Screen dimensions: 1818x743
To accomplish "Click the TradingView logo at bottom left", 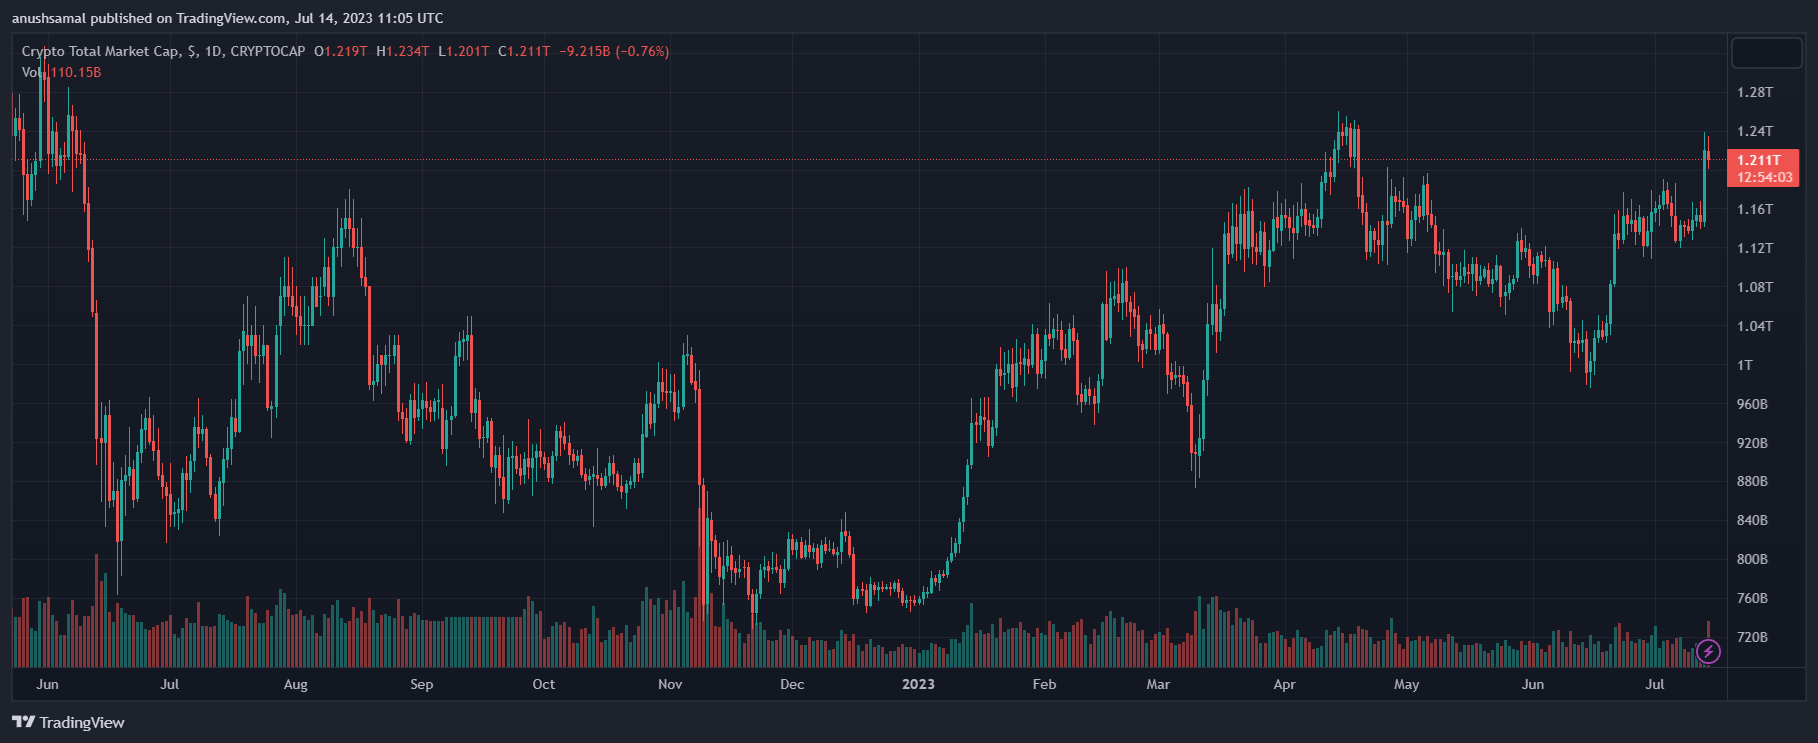I will (68, 722).
